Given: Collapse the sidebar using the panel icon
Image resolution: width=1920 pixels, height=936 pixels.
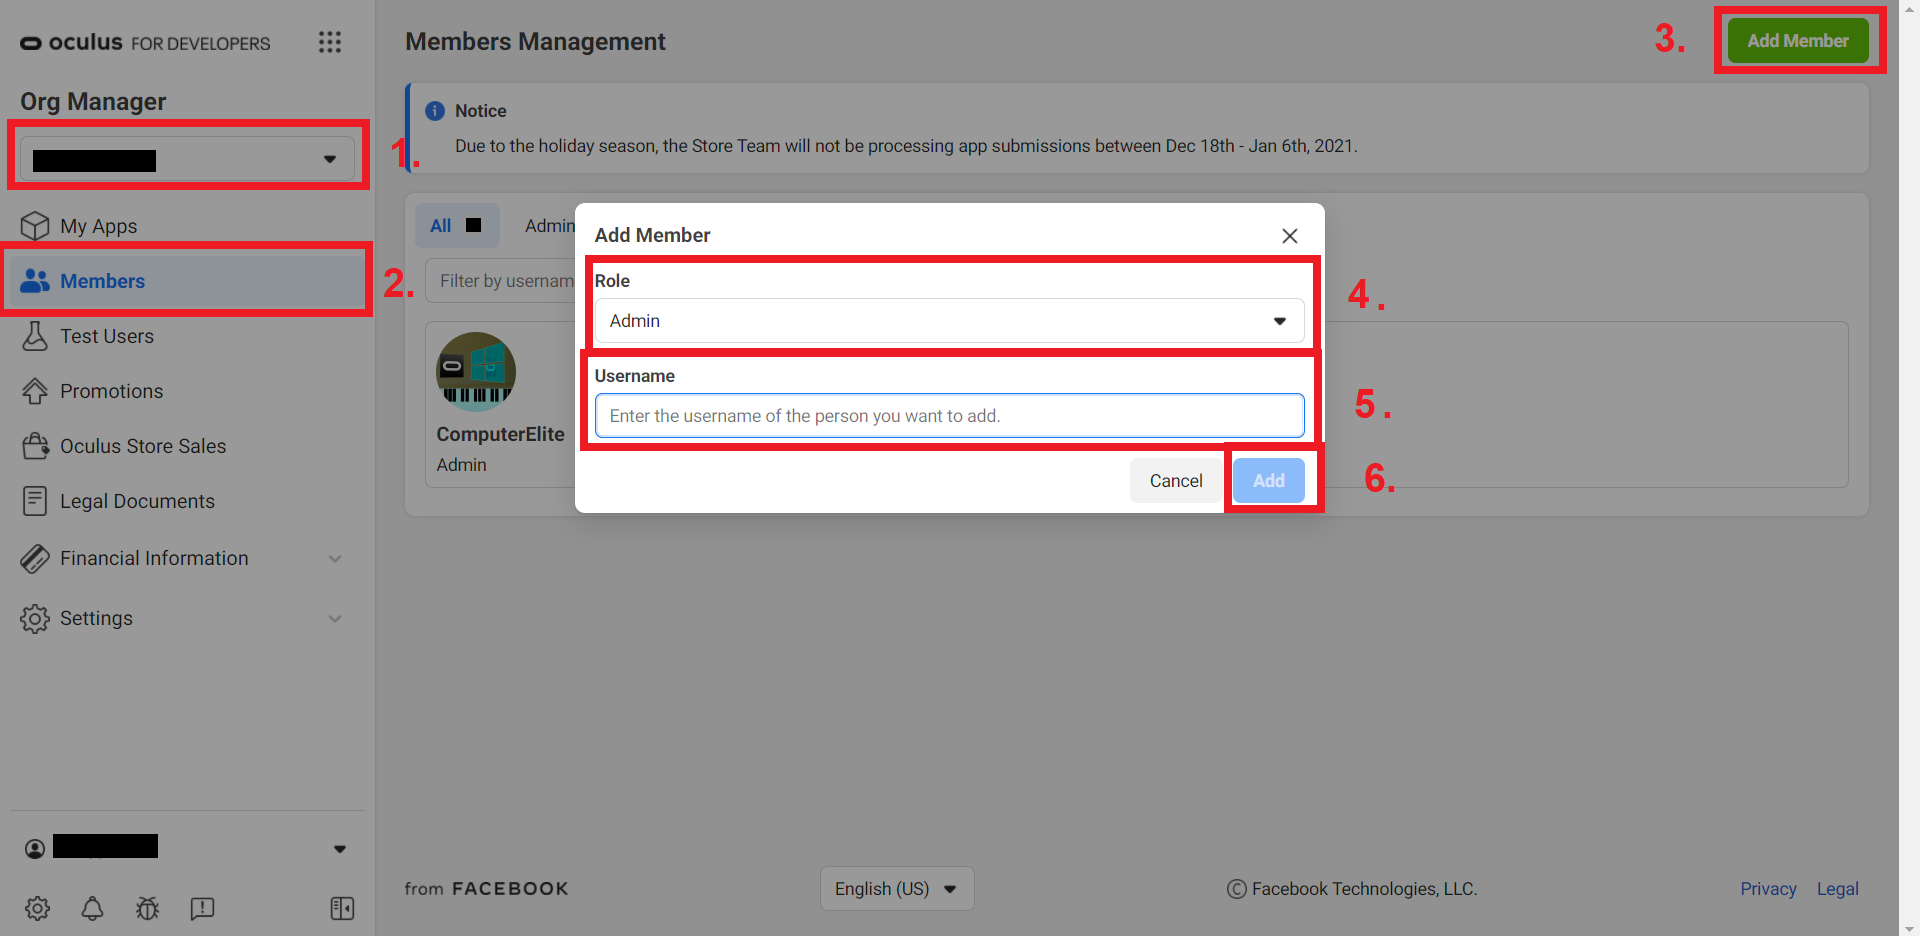Looking at the screenshot, I should 342,908.
